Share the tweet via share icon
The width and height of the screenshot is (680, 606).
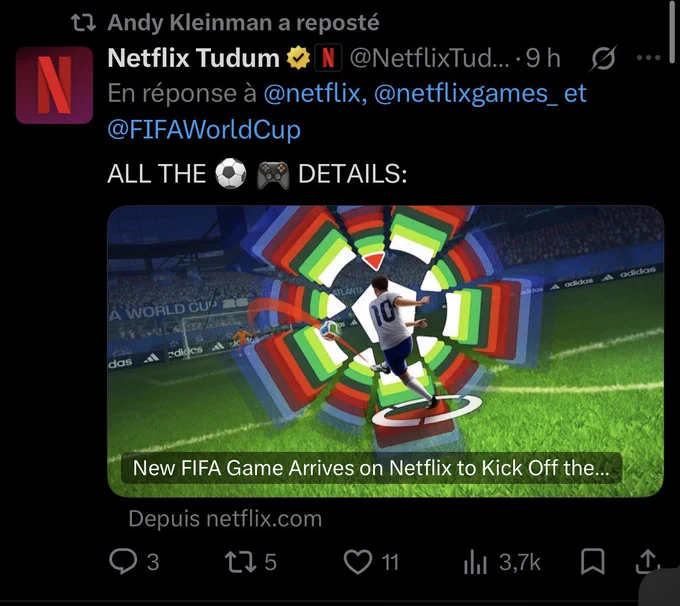(647, 561)
